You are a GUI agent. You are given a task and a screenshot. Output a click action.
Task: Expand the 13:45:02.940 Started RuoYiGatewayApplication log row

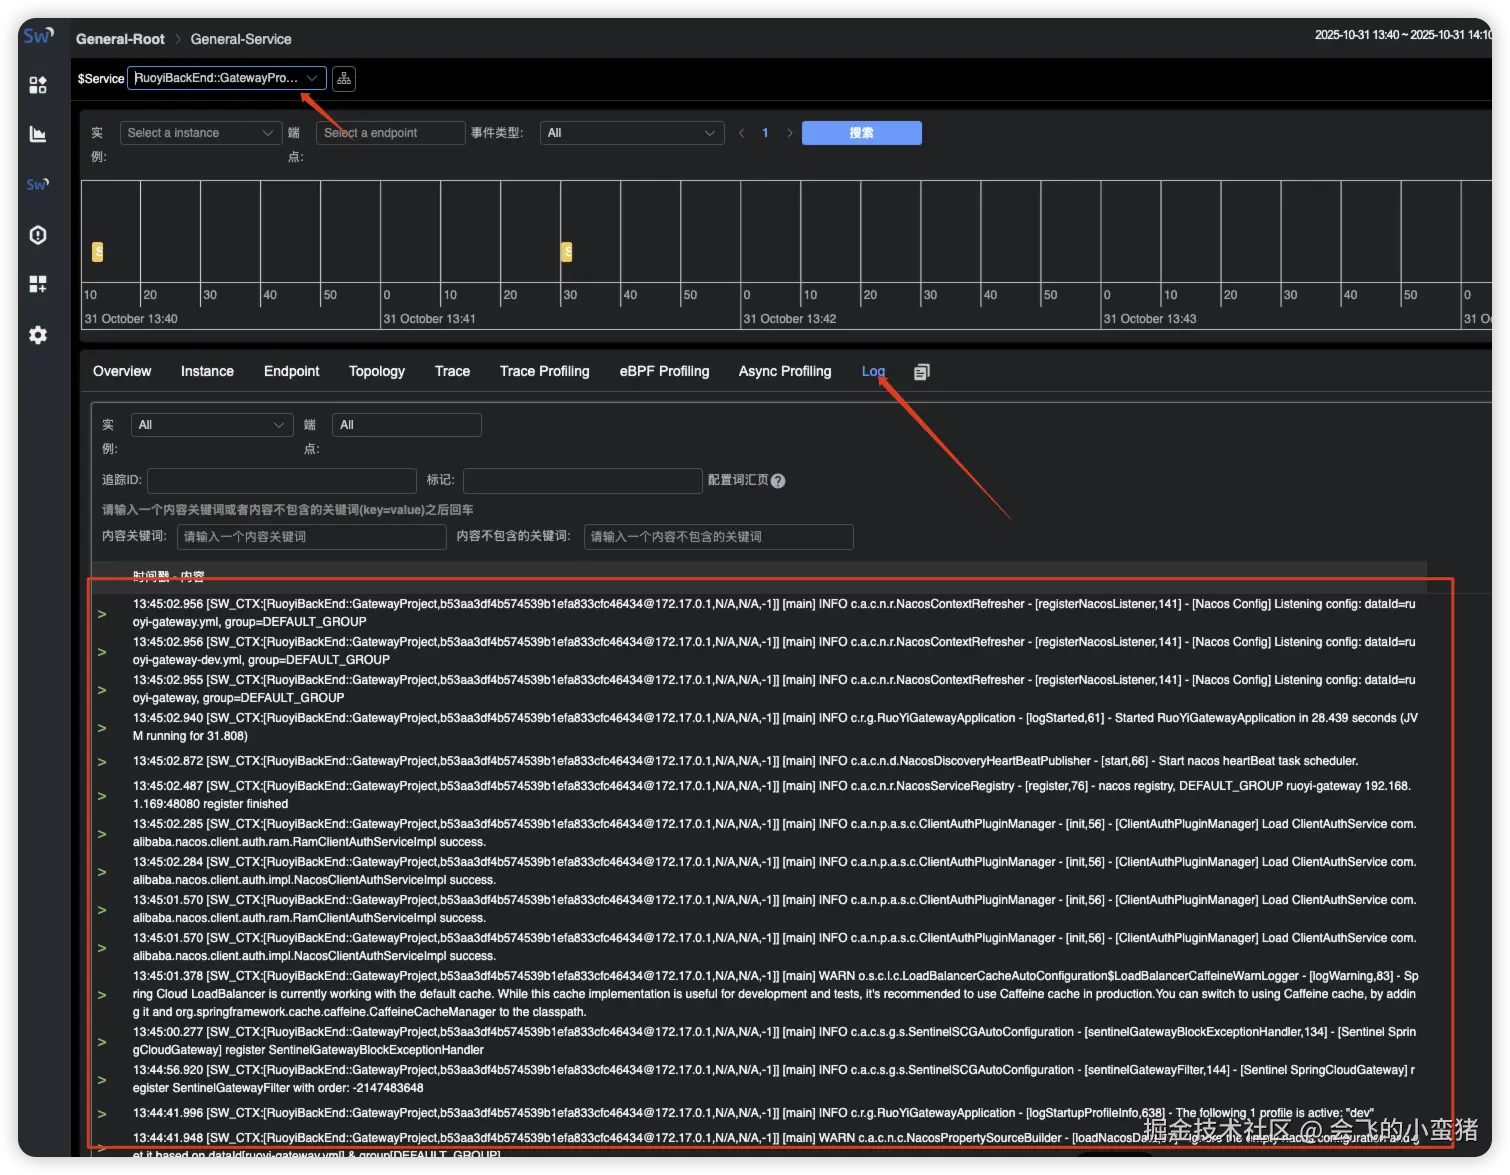102,727
